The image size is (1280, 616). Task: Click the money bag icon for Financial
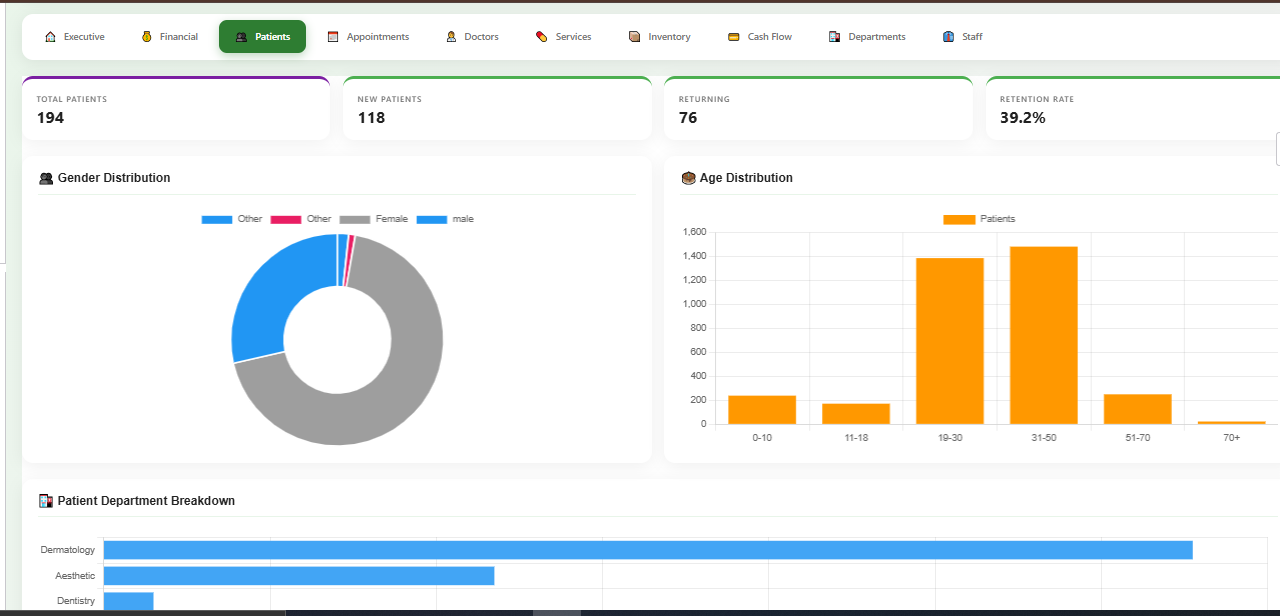click(146, 37)
